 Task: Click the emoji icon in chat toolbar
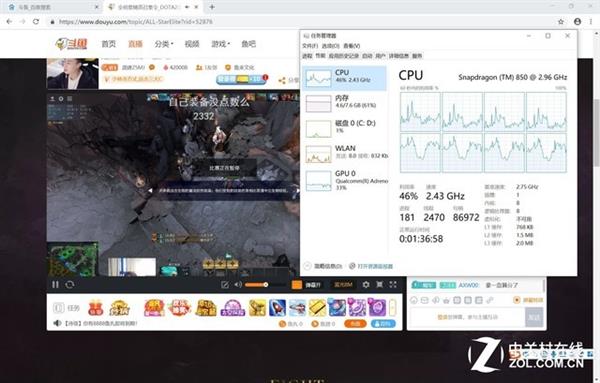414,300
